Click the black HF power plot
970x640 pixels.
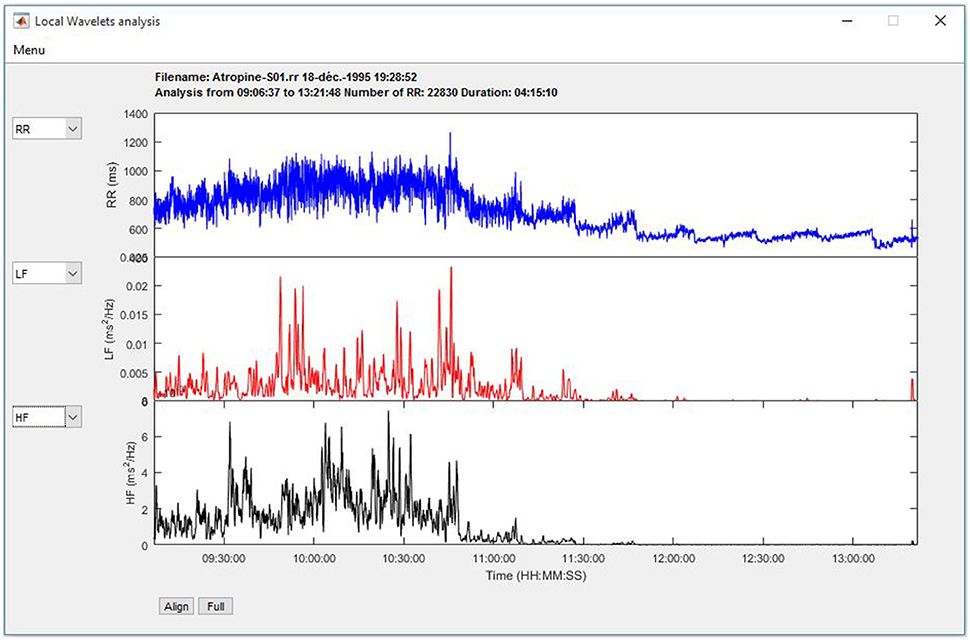coord(536,473)
